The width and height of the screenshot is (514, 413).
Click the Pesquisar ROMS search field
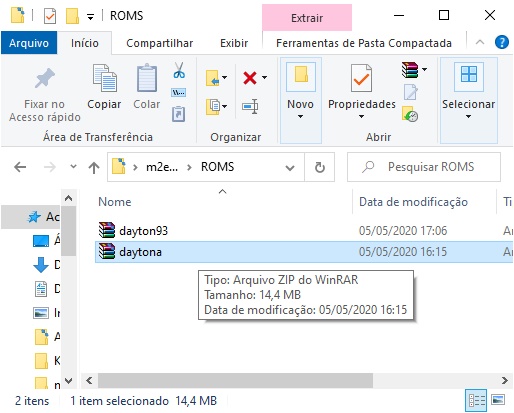pyautogui.click(x=424, y=167)
